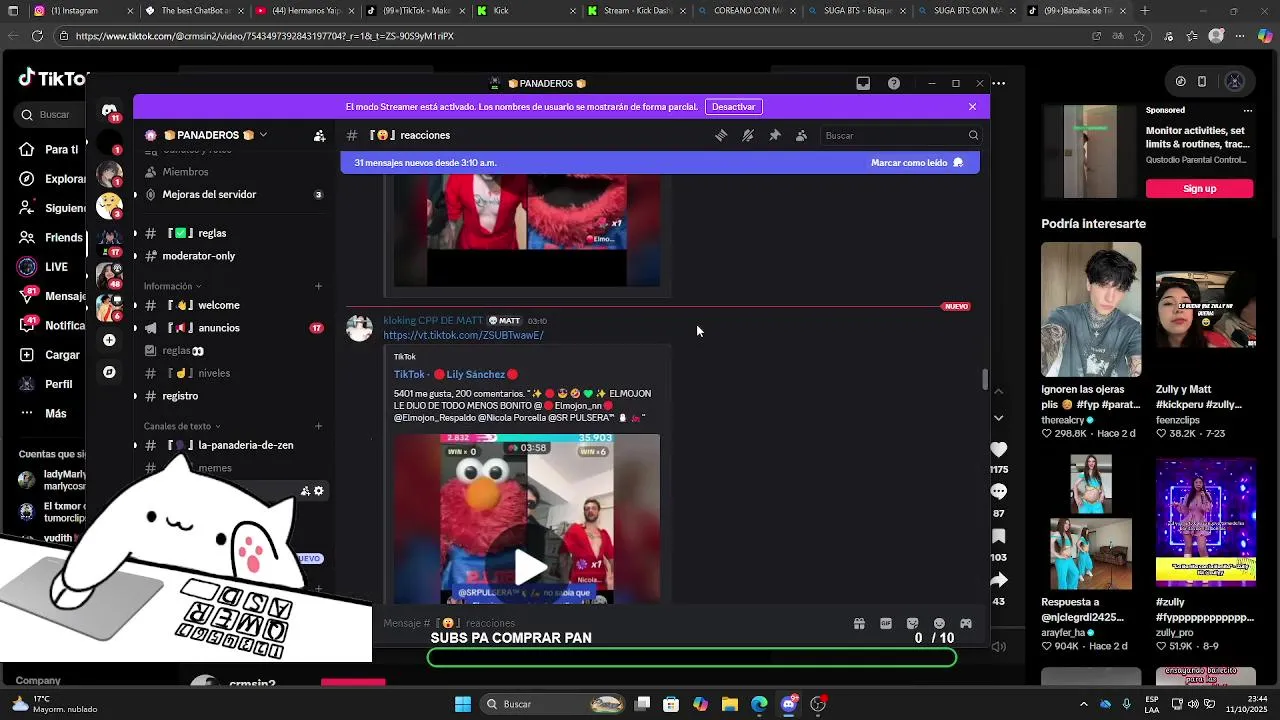This screenshot has height=720, width=1280.
Task: Click TikTok like heart icon
Action: coord(998,450)
